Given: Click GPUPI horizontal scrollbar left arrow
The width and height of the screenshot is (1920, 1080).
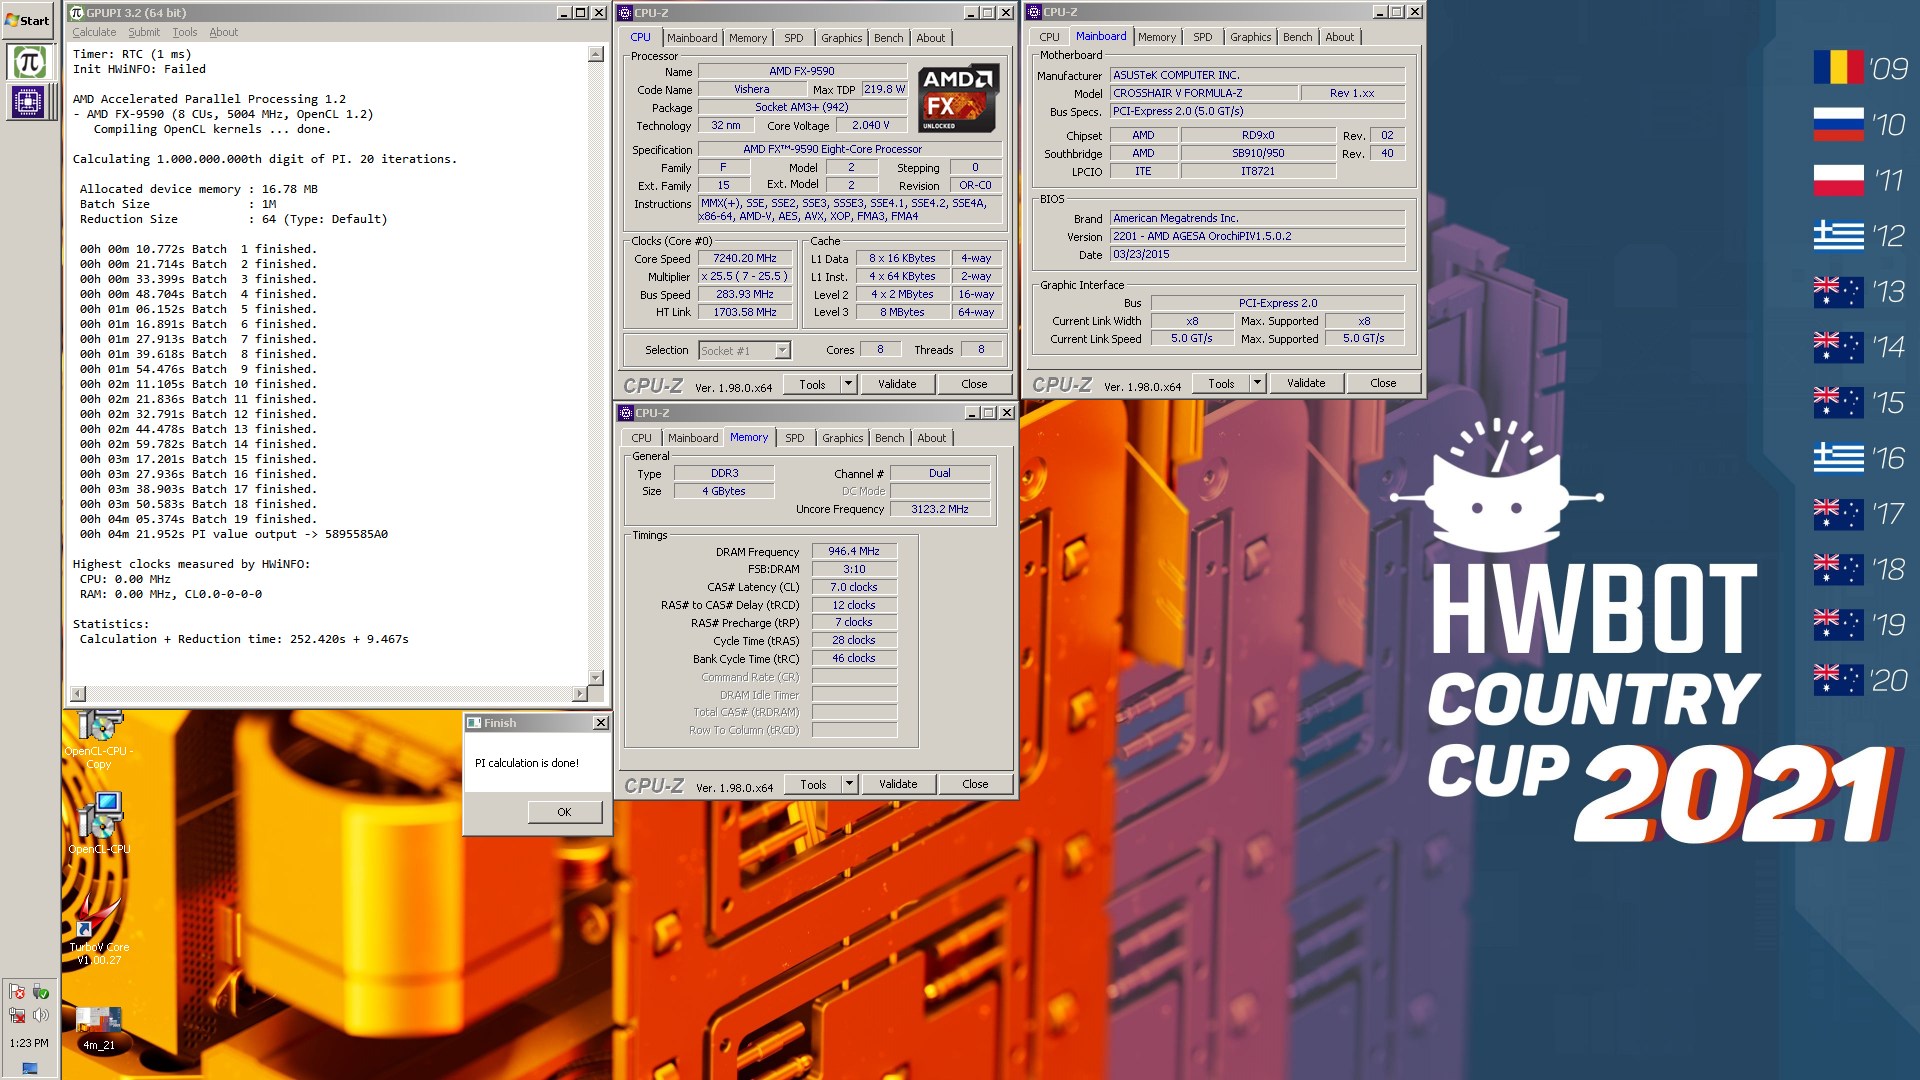Looking at the screenshot, I should coord(78,694).
